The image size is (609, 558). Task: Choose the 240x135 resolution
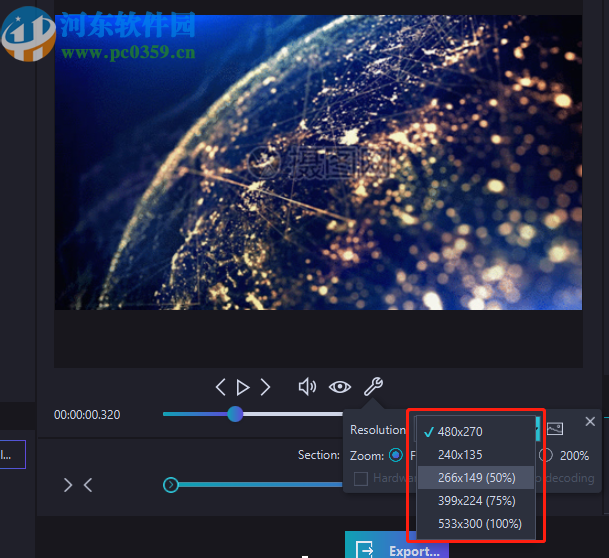coord(476,455)
